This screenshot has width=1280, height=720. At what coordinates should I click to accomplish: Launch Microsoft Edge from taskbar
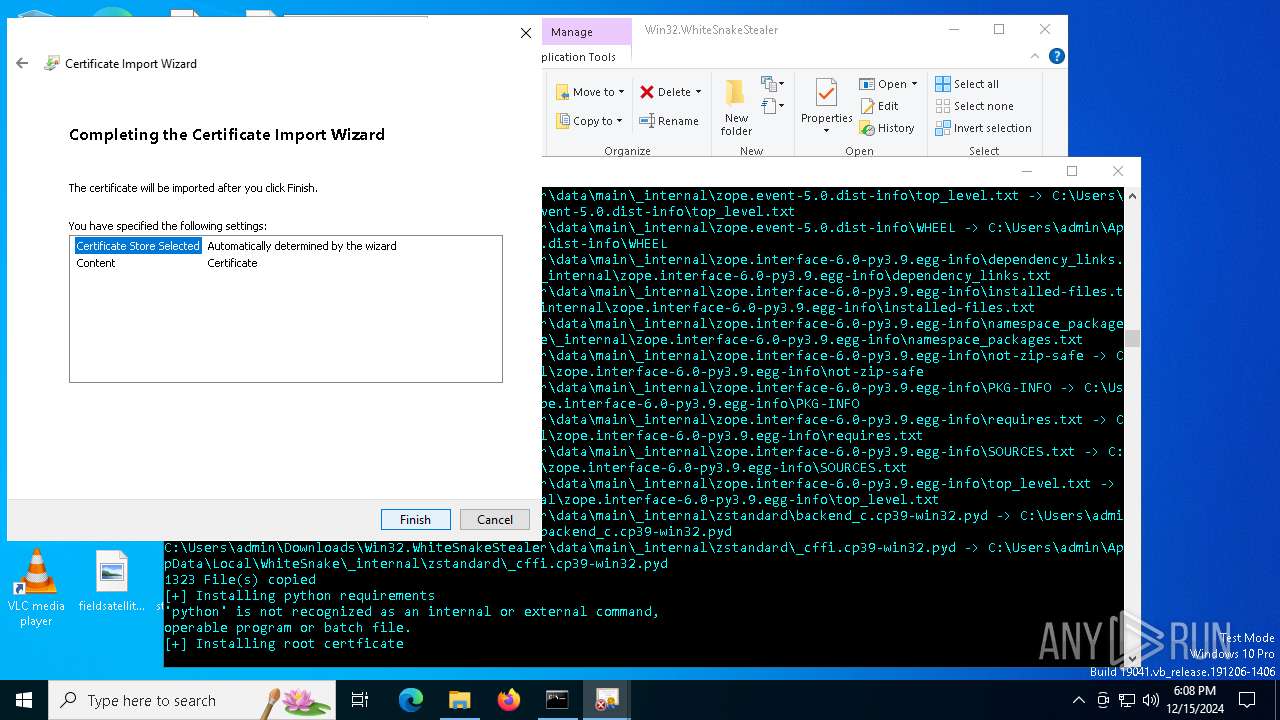pyautogui.click(x=411, y=700)
